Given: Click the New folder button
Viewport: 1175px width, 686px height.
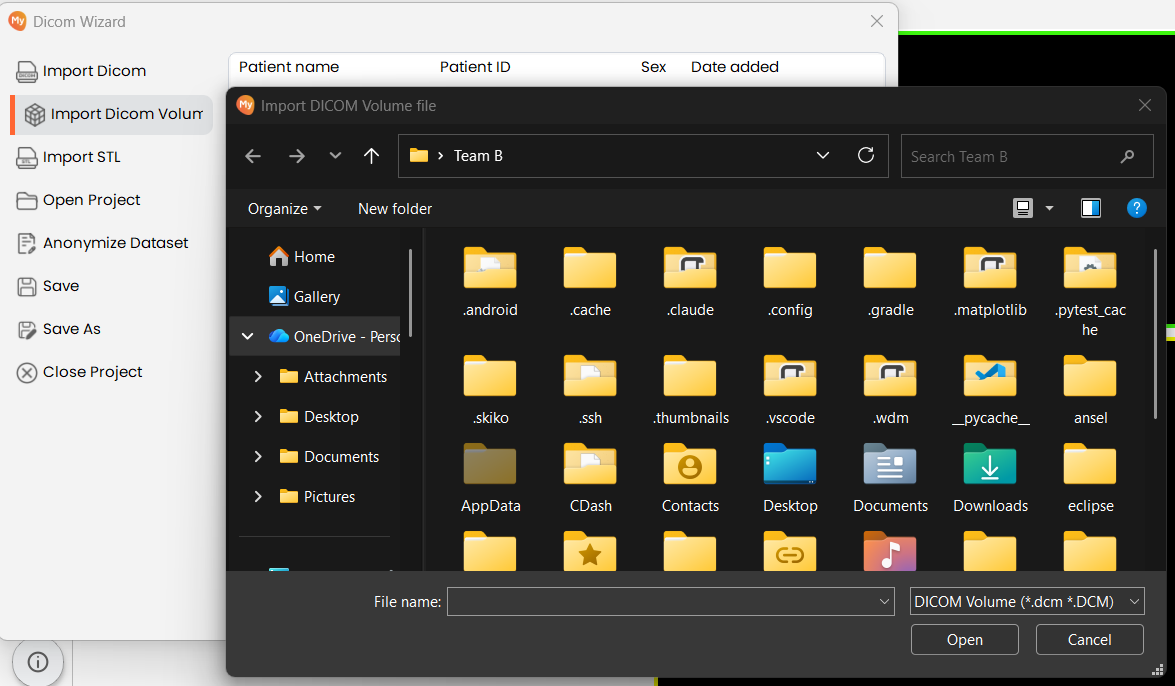Looking at the screenshot, I should (x=395, y=209).
